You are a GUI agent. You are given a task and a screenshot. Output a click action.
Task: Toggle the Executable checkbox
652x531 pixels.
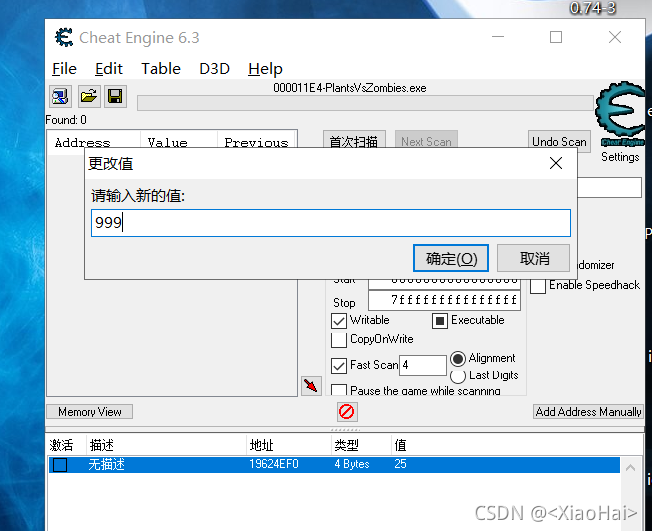[x=440, y=321]
